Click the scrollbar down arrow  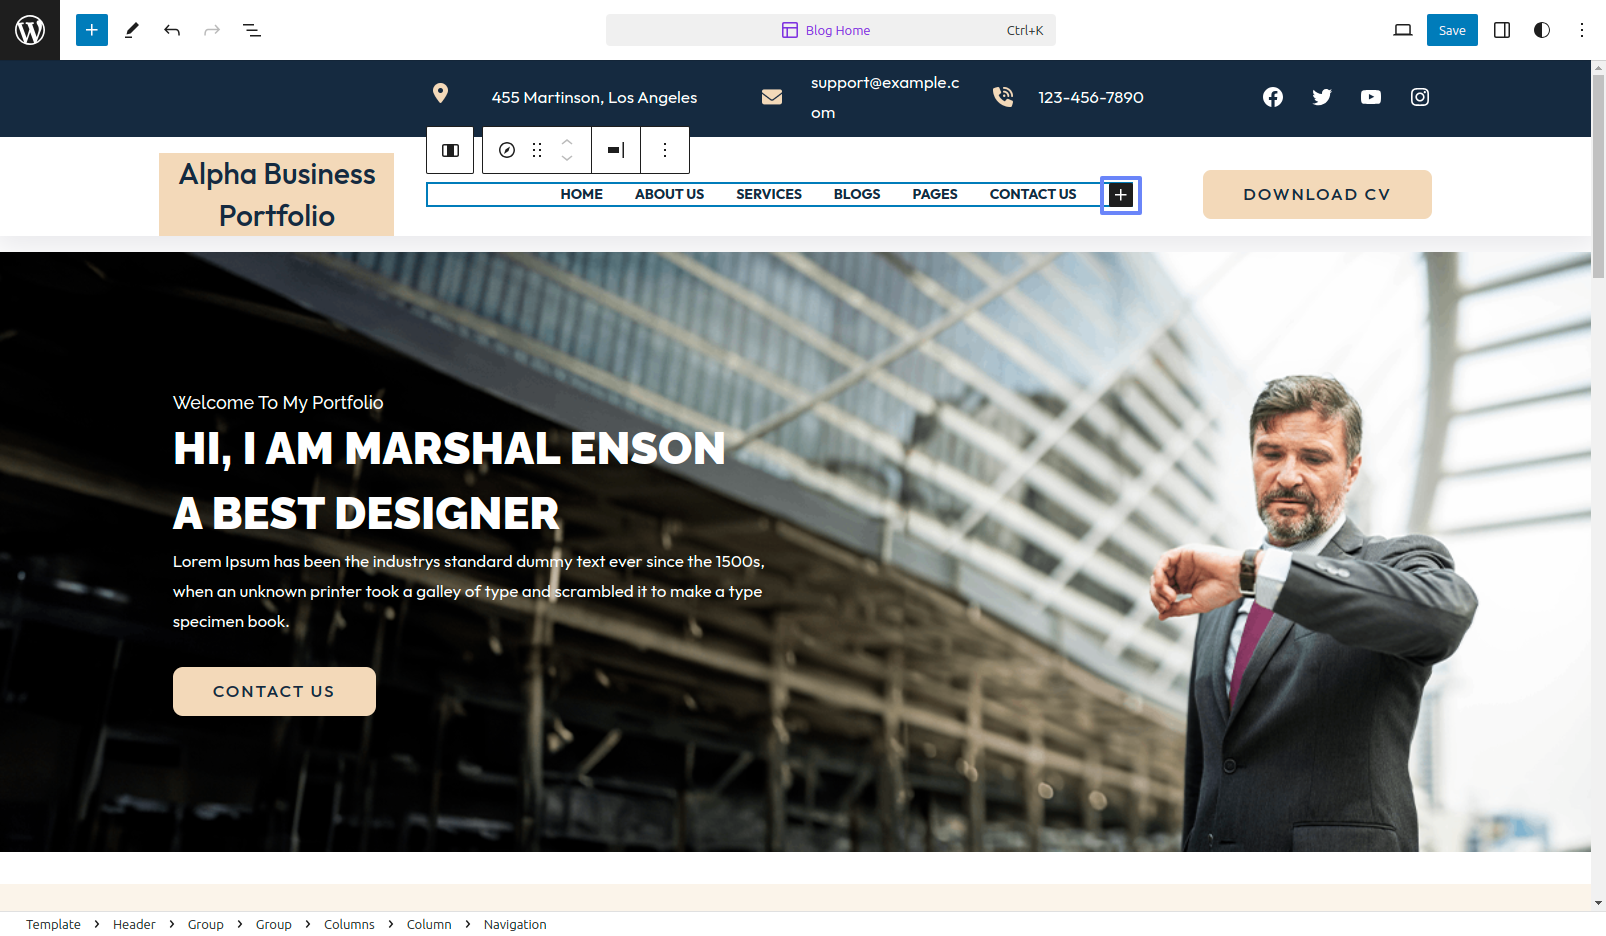pyautogui.click(x=1598, y=903)
